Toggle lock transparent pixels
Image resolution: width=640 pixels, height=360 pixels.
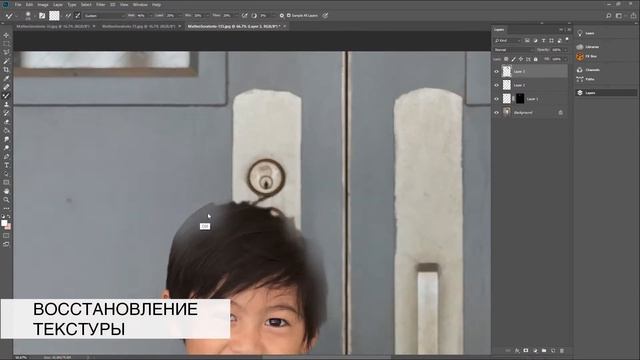(x=506, y=59)
